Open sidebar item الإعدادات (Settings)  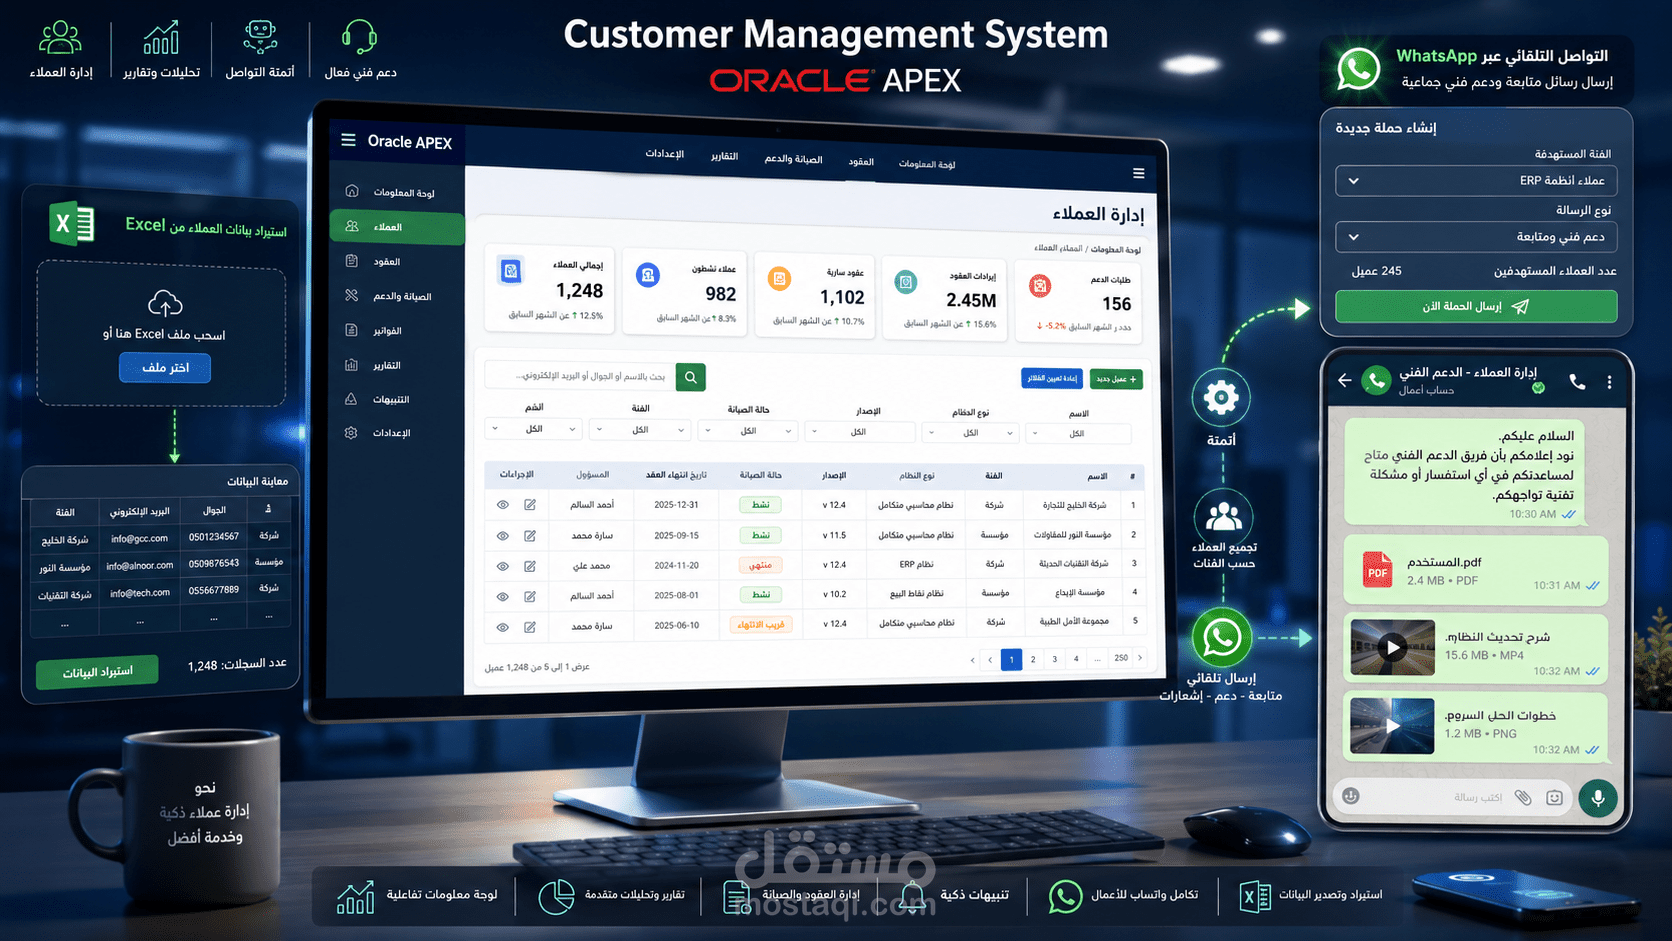(396, 433)
